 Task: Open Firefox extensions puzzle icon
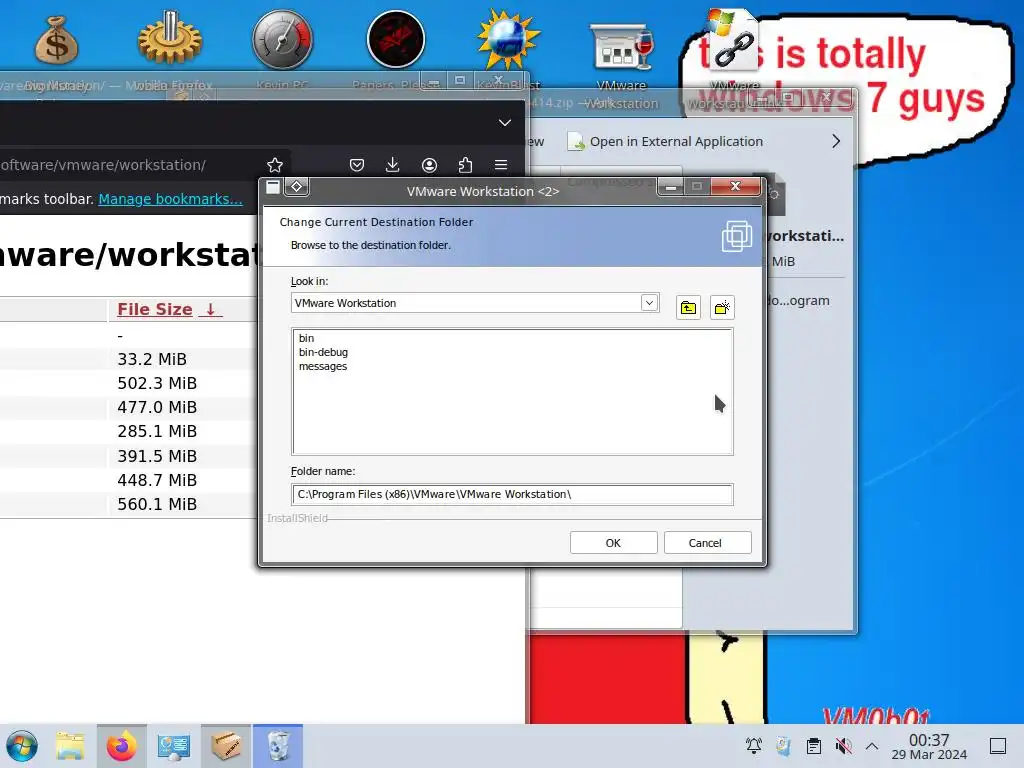[465, 165]
